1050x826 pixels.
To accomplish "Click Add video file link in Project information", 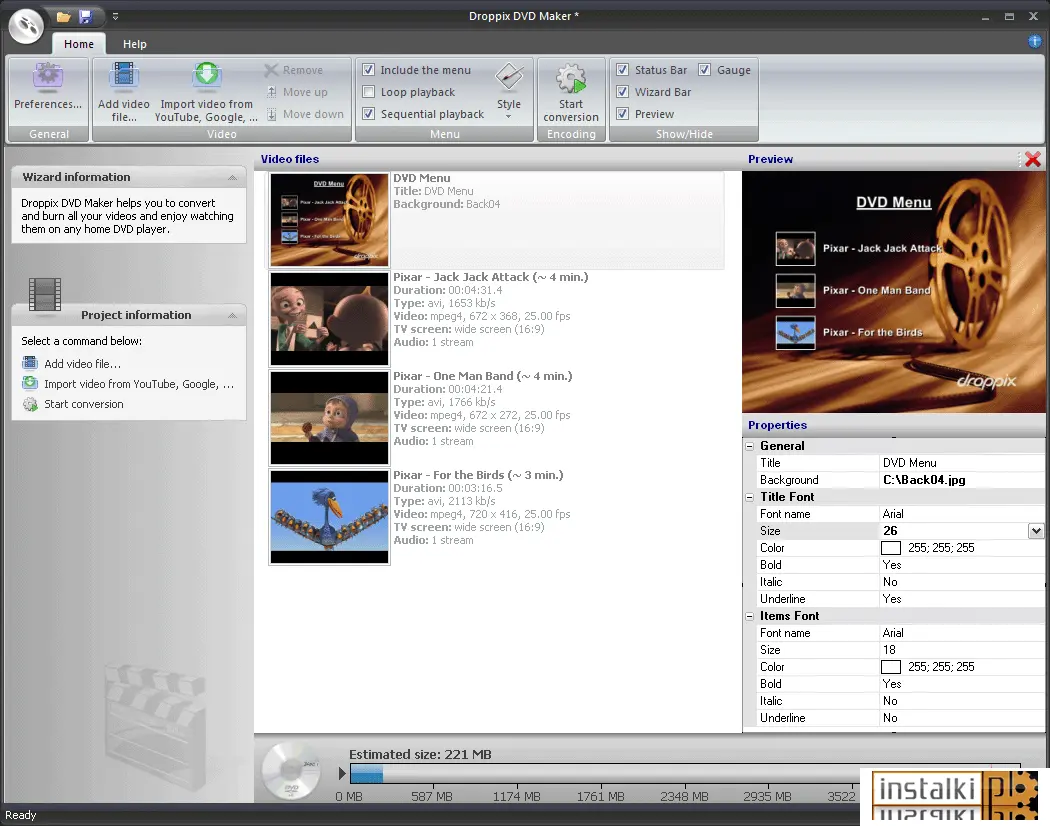I will pos(82,364).
